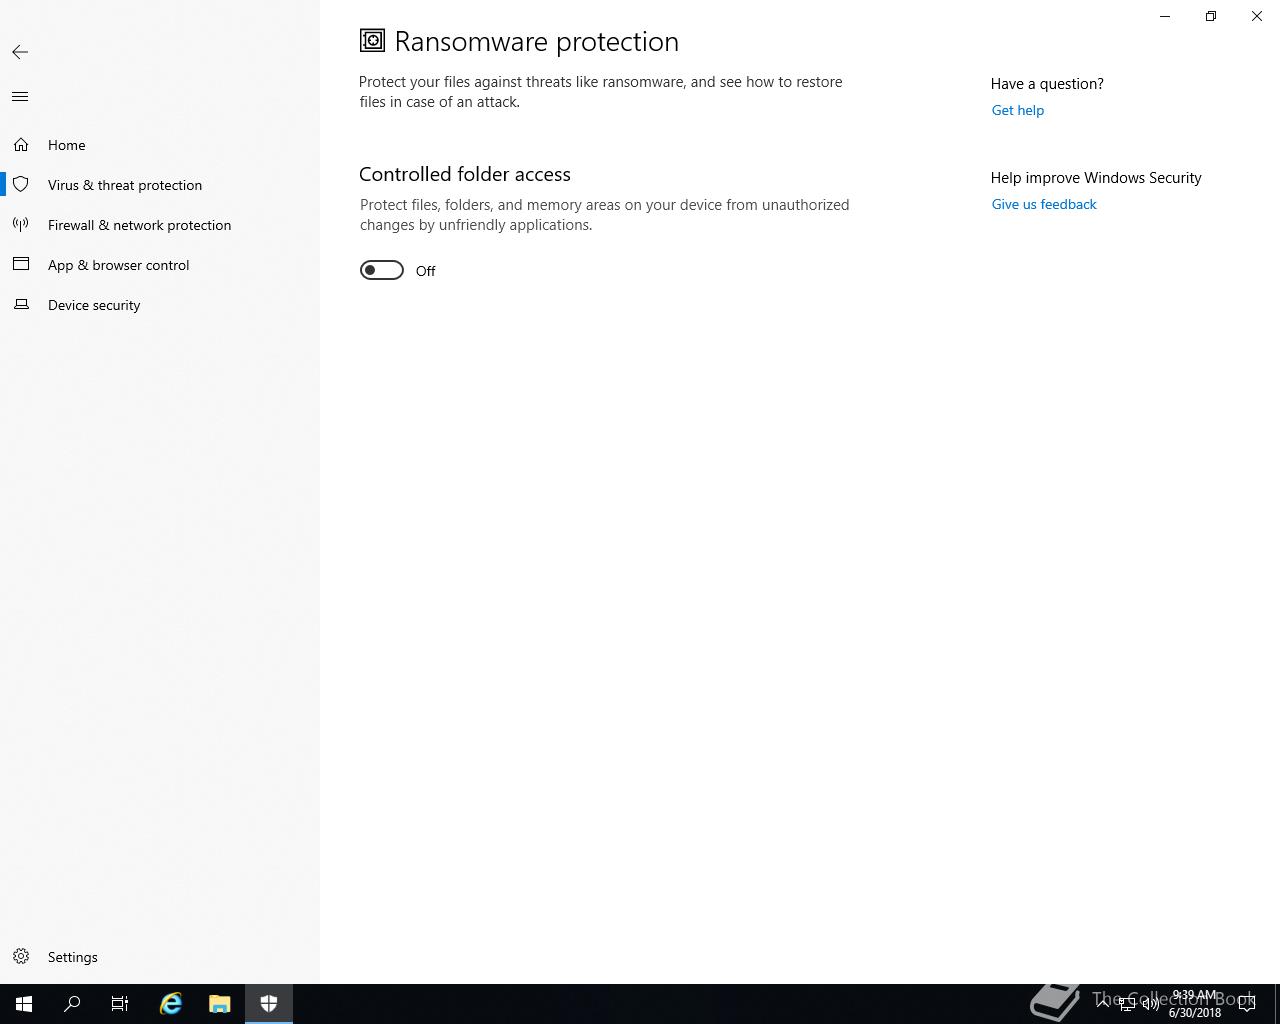This screenshot has height=1024, width=1280.
Task: Click the volume speaker tray icon
Action: coord(1150,1005)
